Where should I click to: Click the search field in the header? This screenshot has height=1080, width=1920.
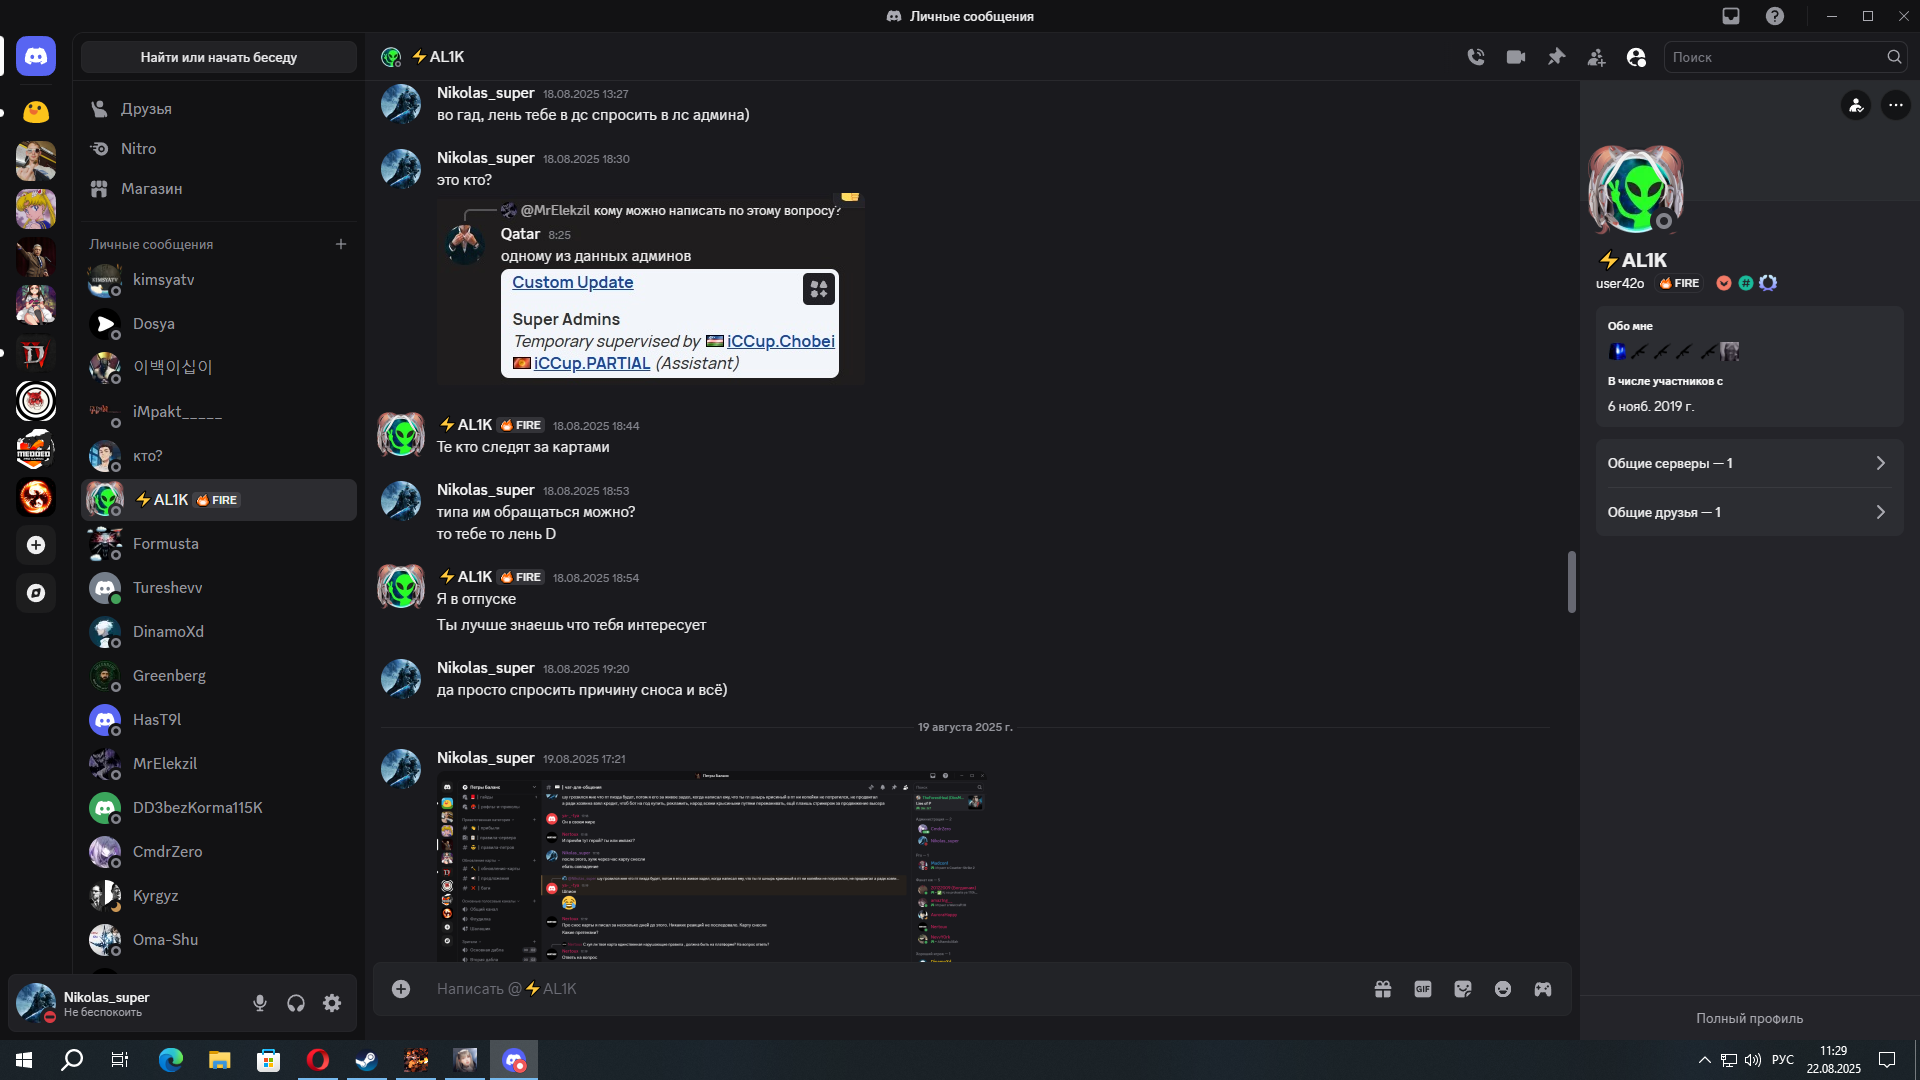1785,57
